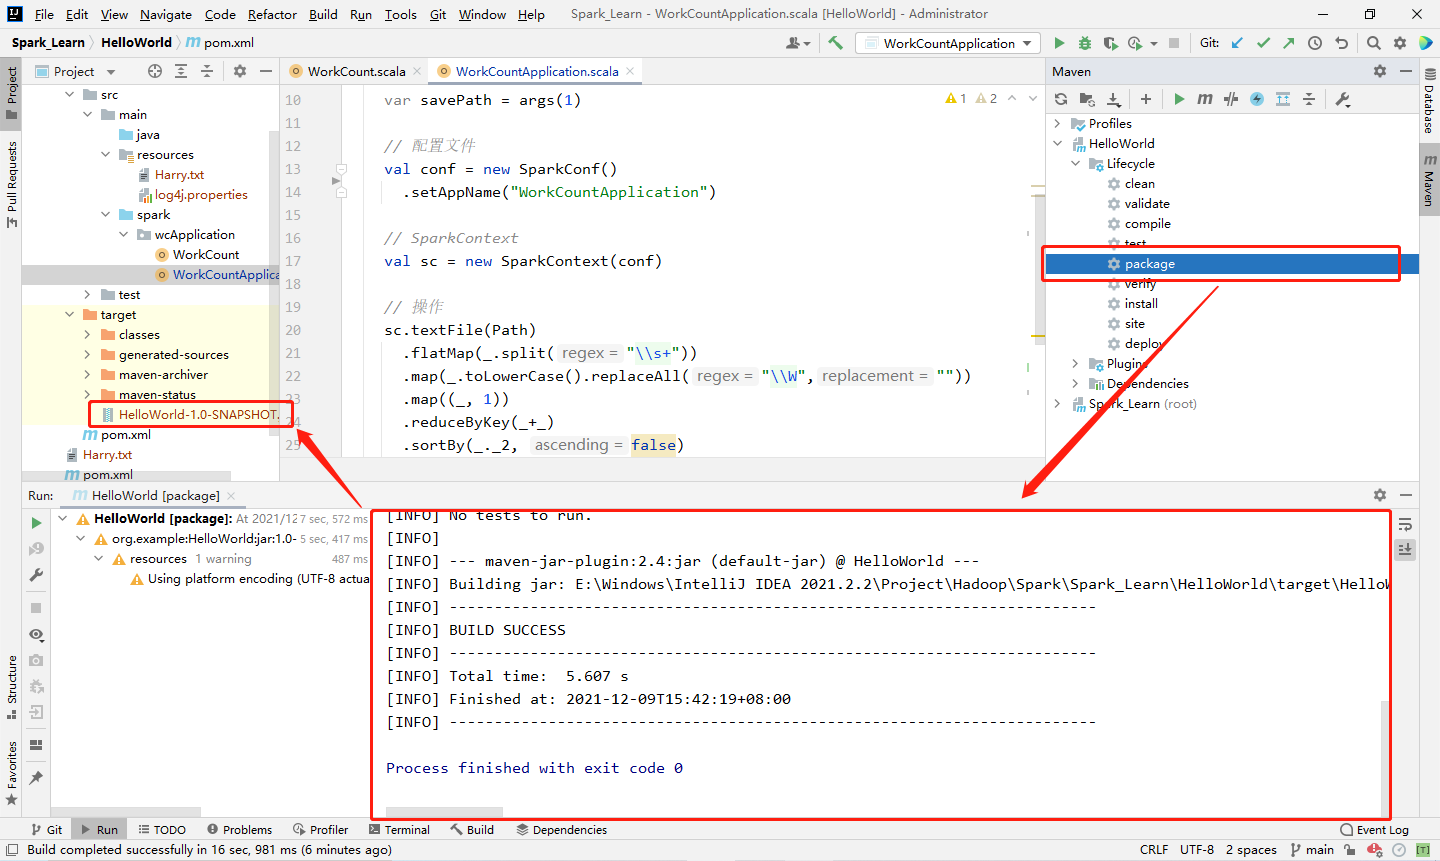1440x861 pixels.
Task: Reload All Maven Projects icon
Action: 1061,99
